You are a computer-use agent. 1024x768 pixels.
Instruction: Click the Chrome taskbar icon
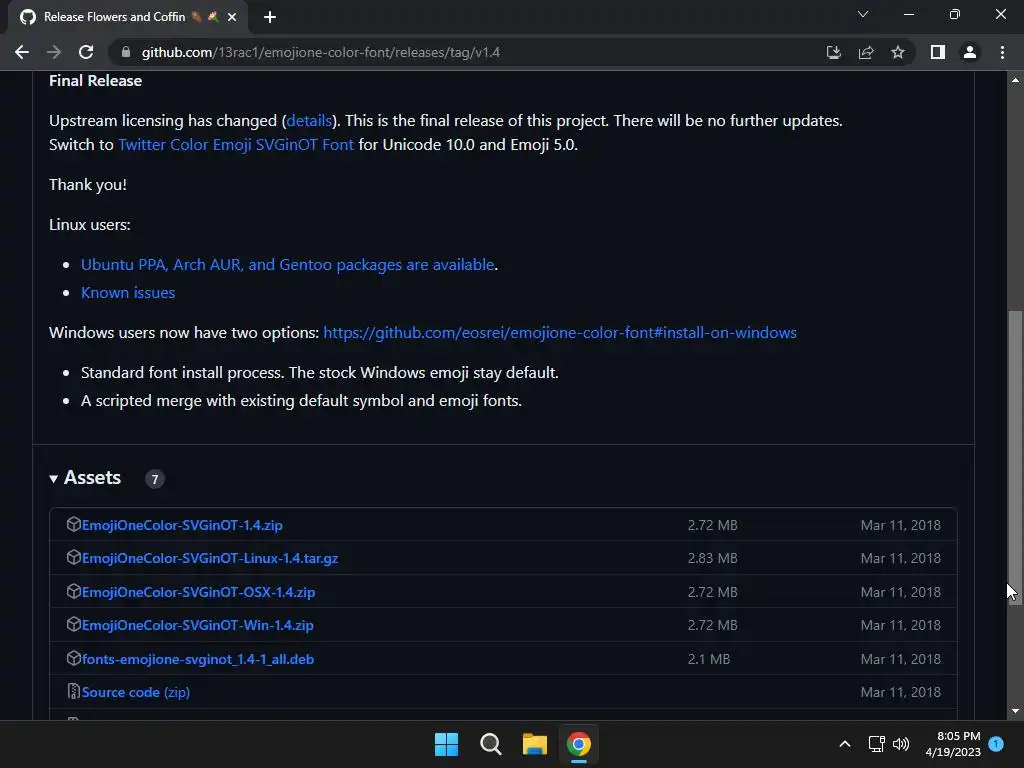[579, 744]
